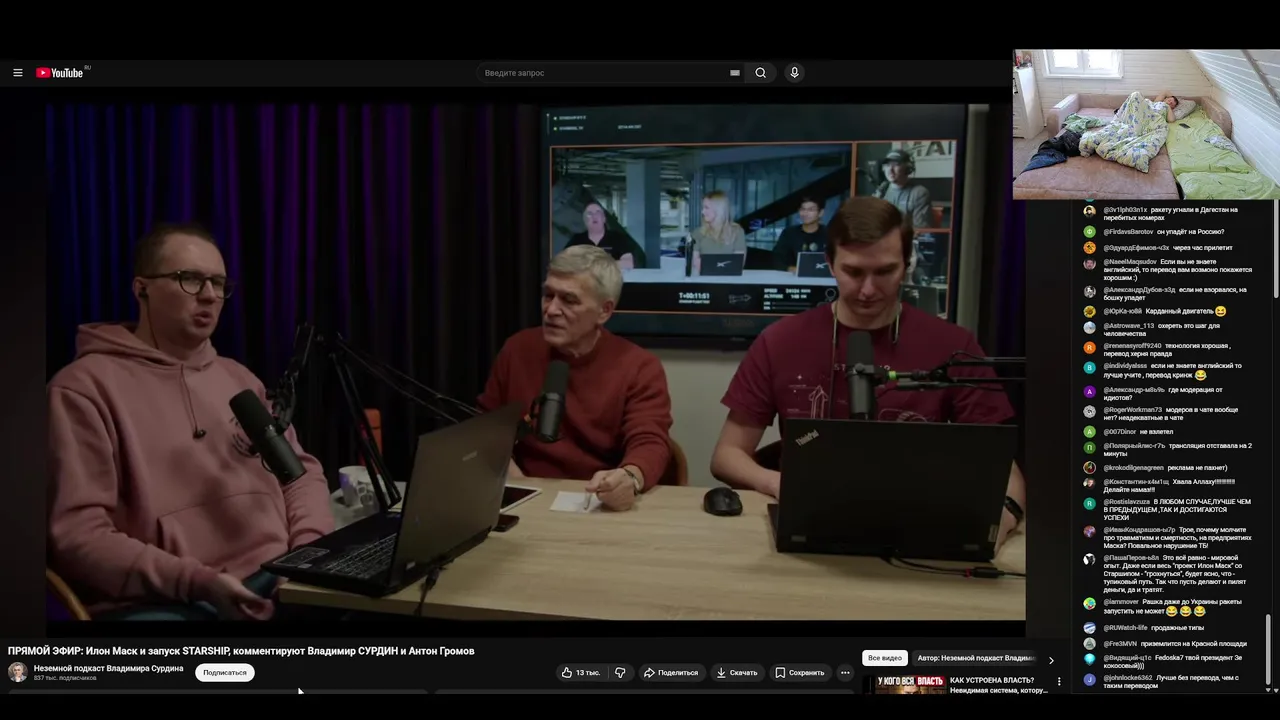Select the 'Автор: Неземной подкаст' filter chip
The image size is (1280, 720).
point(976,658)
